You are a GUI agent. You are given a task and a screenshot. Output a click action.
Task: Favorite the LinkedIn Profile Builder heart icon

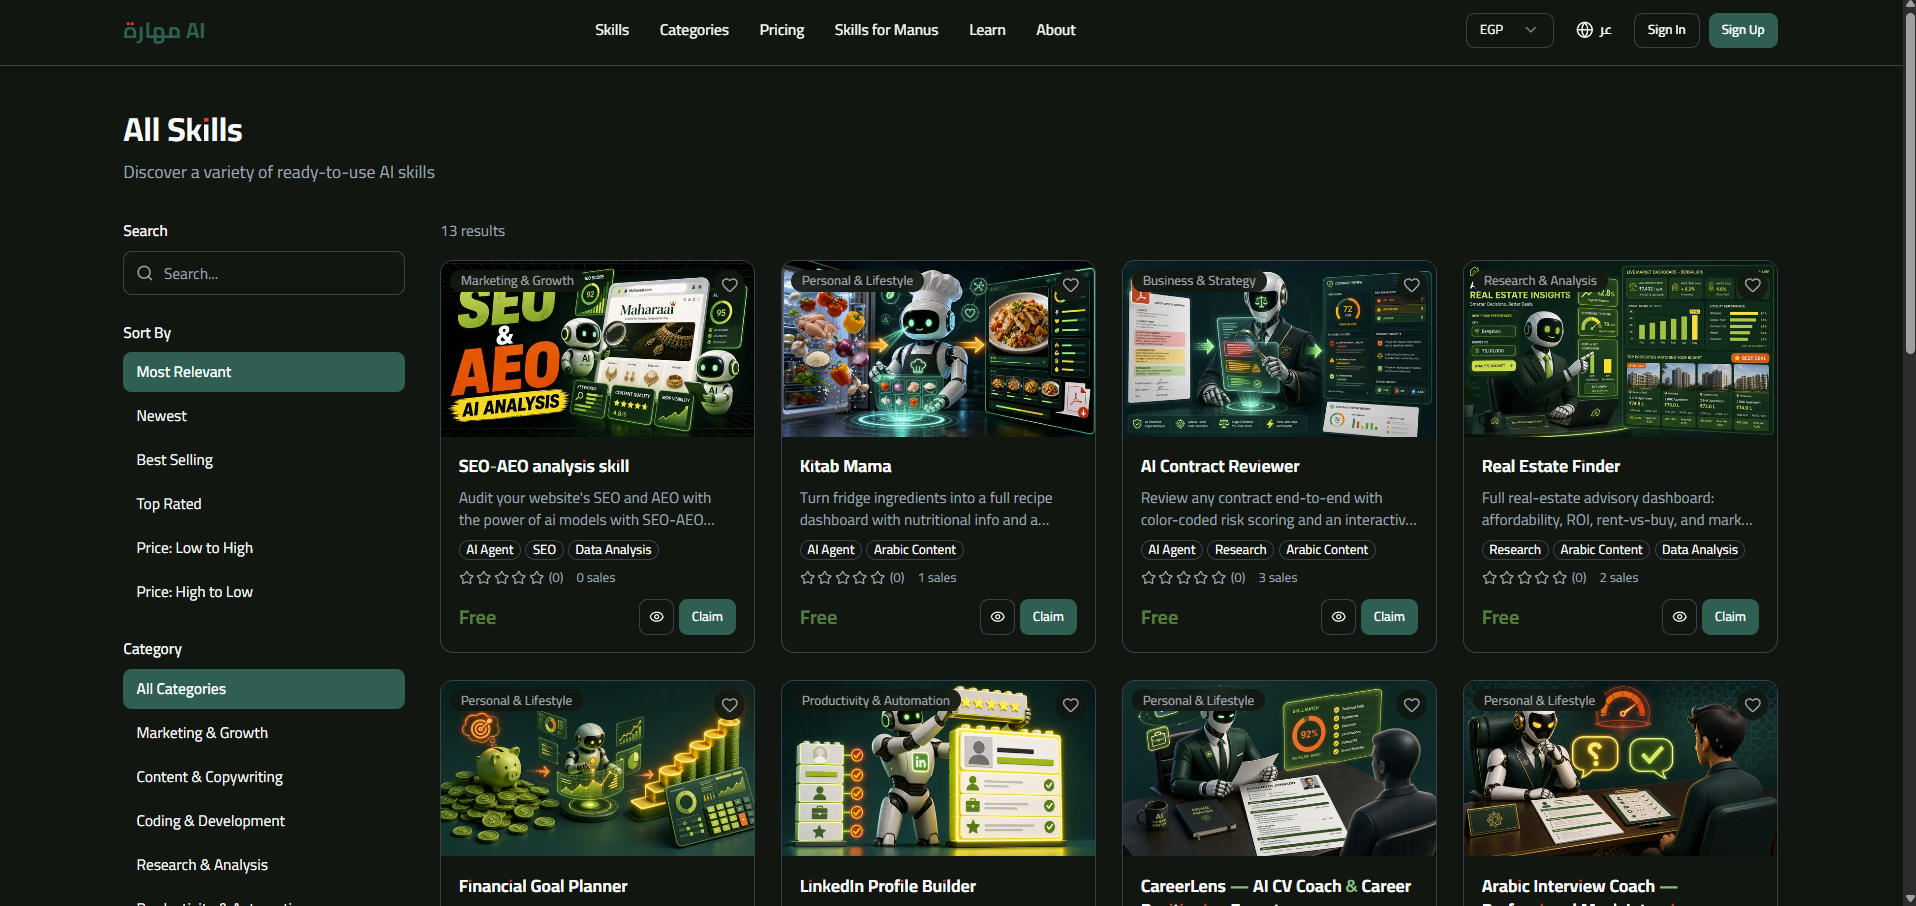pyautogui.click(x=1071, y=705)
